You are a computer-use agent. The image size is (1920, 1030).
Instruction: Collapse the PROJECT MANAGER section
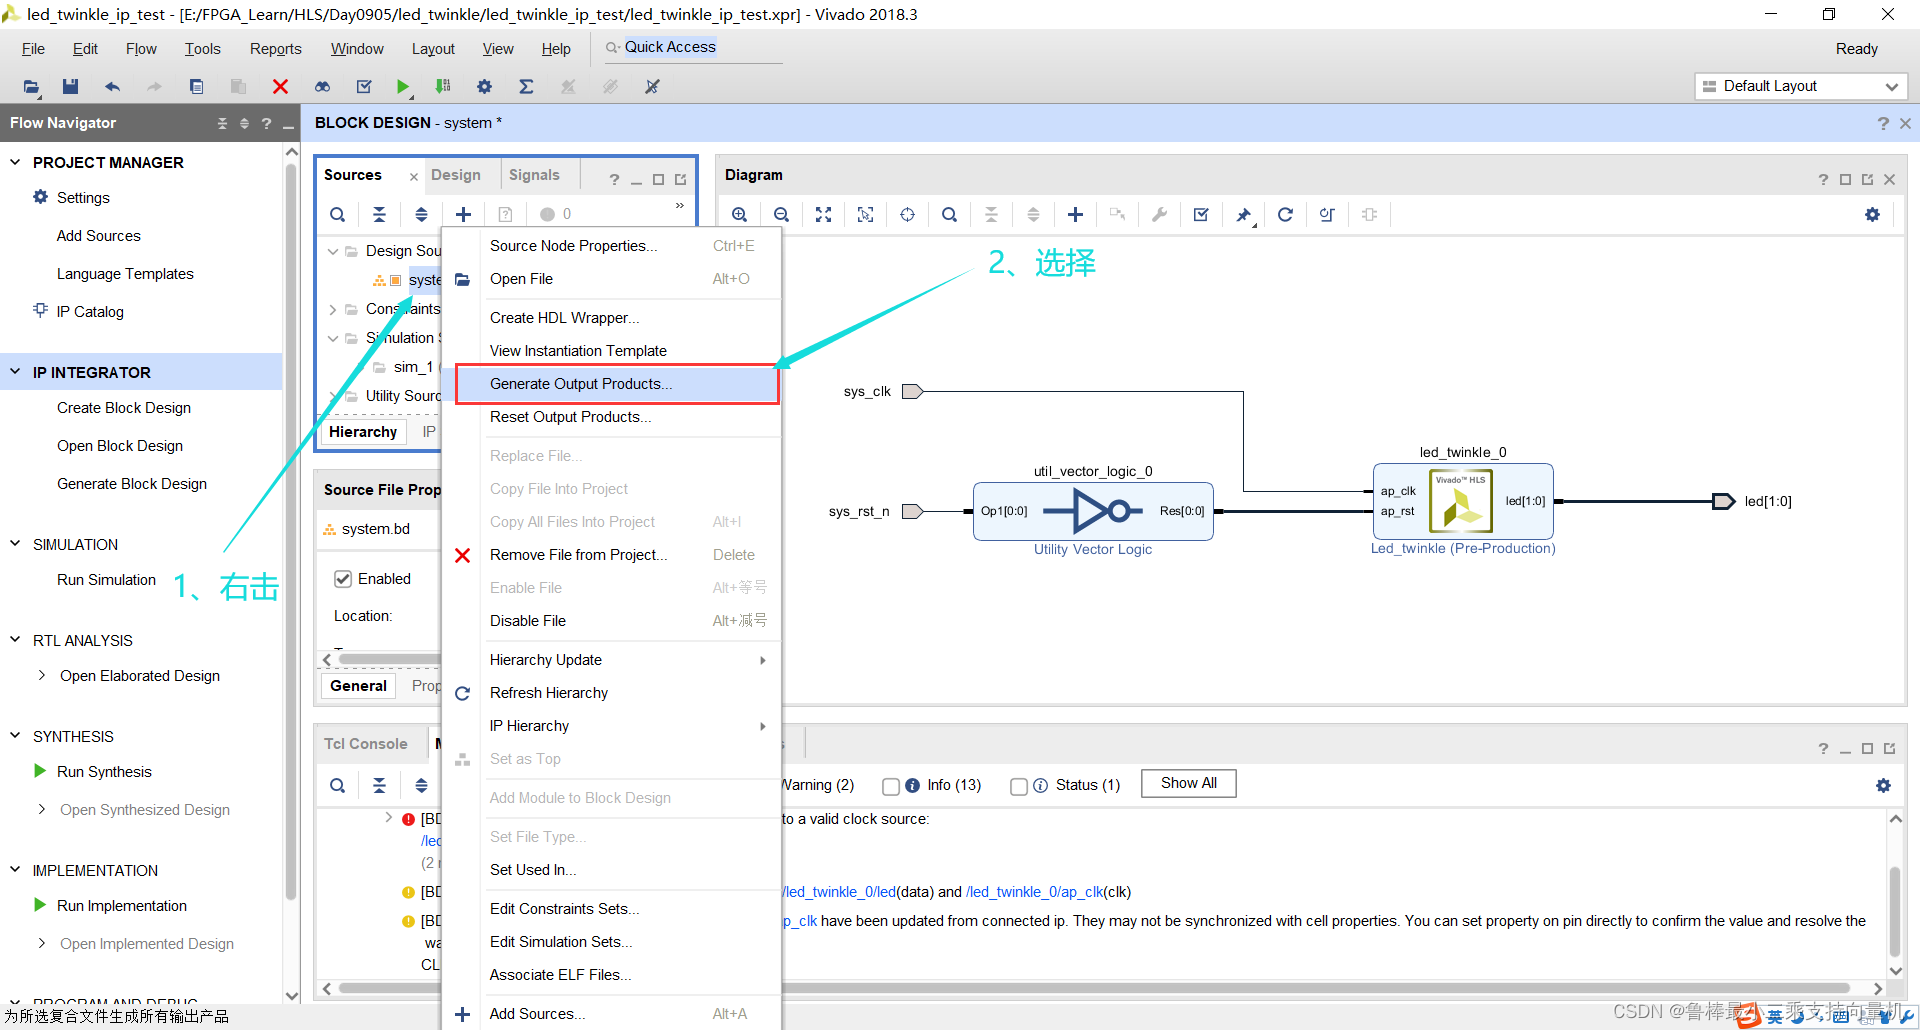point(15,162)
